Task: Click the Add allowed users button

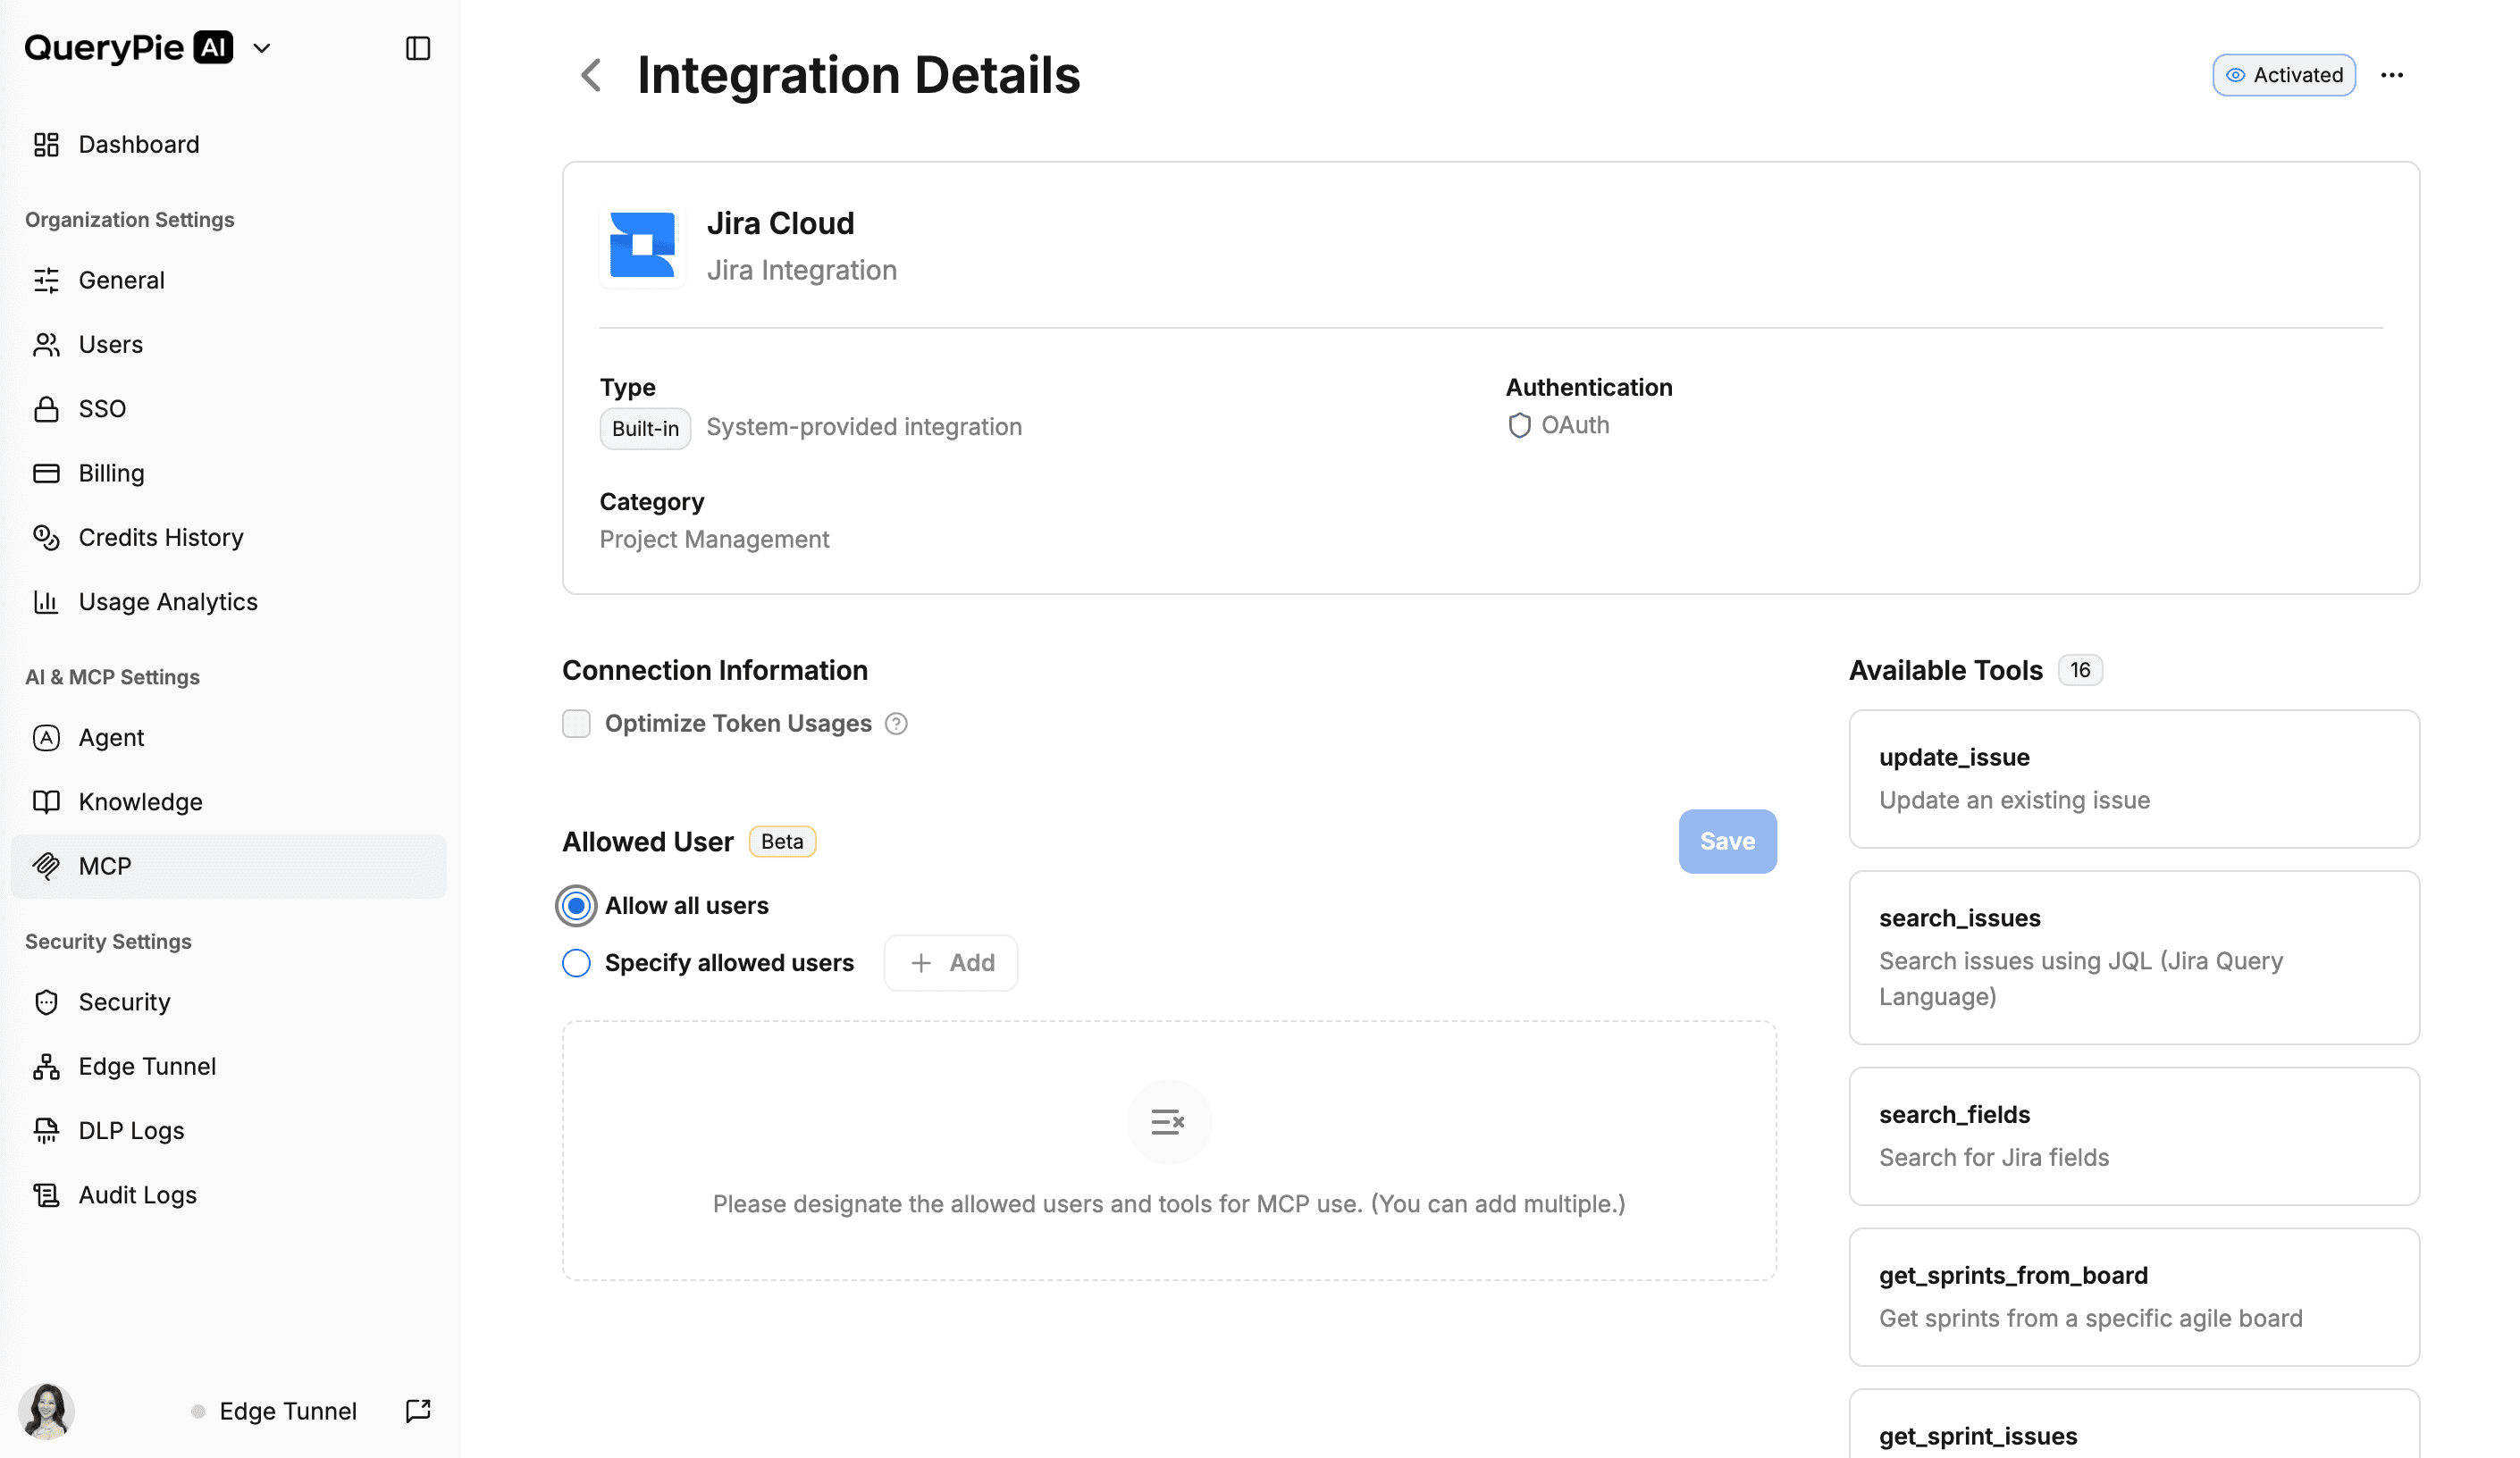Action: click(950, 962)
